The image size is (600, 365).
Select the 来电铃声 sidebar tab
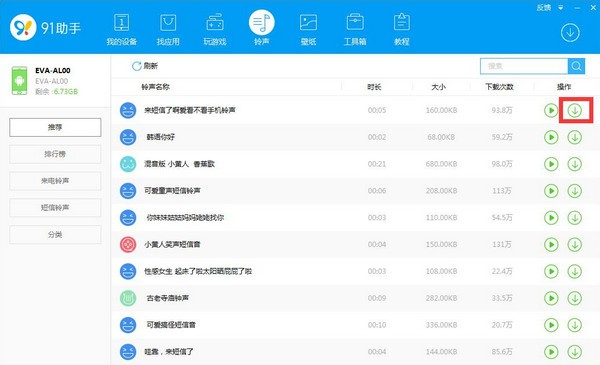click(55, 181)
